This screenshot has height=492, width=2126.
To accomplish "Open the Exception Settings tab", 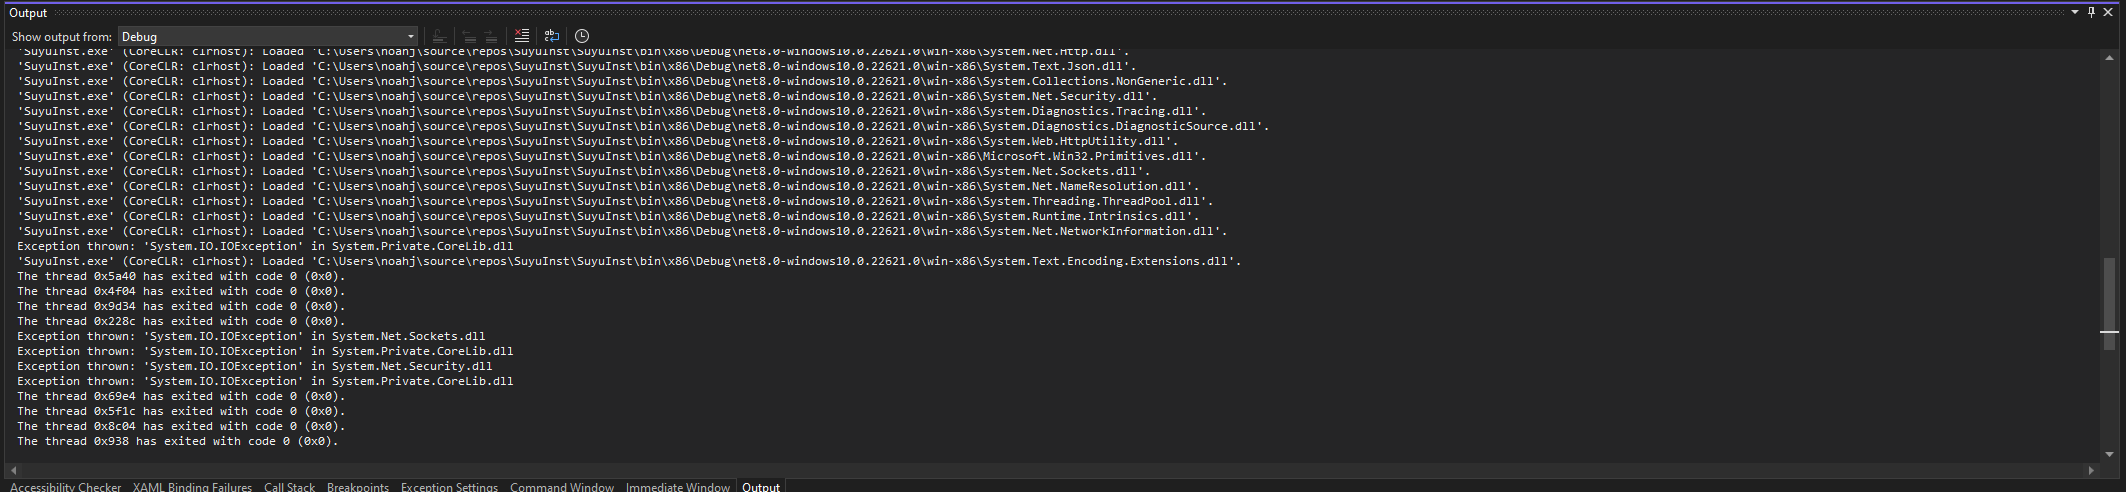I will pos(449,487).
